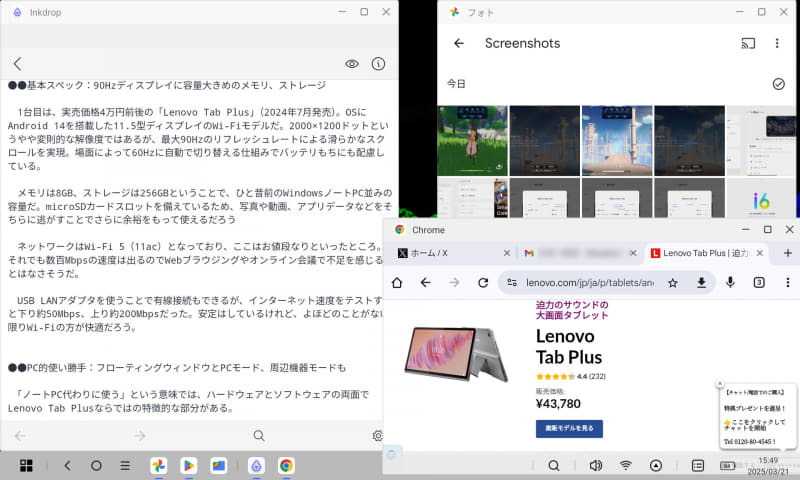The image size is (800, 480).
Task: Click the lenovo.com address bar
Action: click(590, 283)
